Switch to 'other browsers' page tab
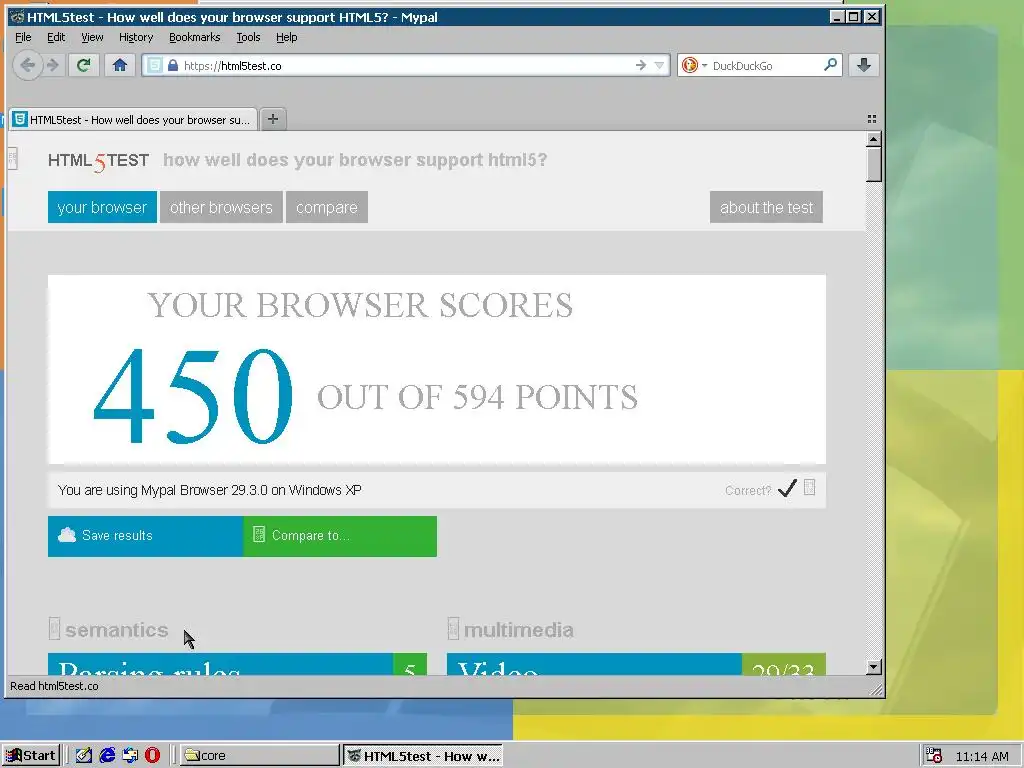This screenshot has width=1024, height=768. [221, 207]
